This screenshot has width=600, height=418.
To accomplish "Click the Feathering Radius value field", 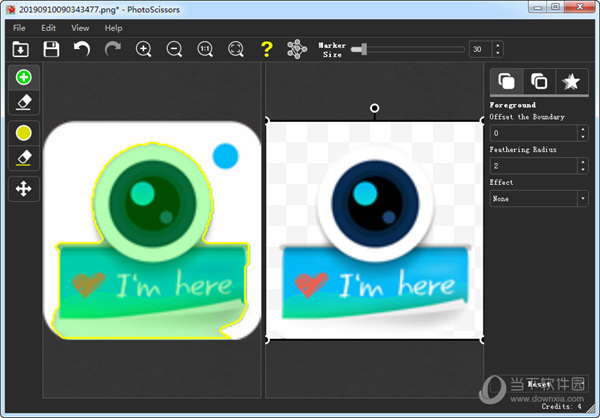I will pyautogui.click(x=534, y=166).
